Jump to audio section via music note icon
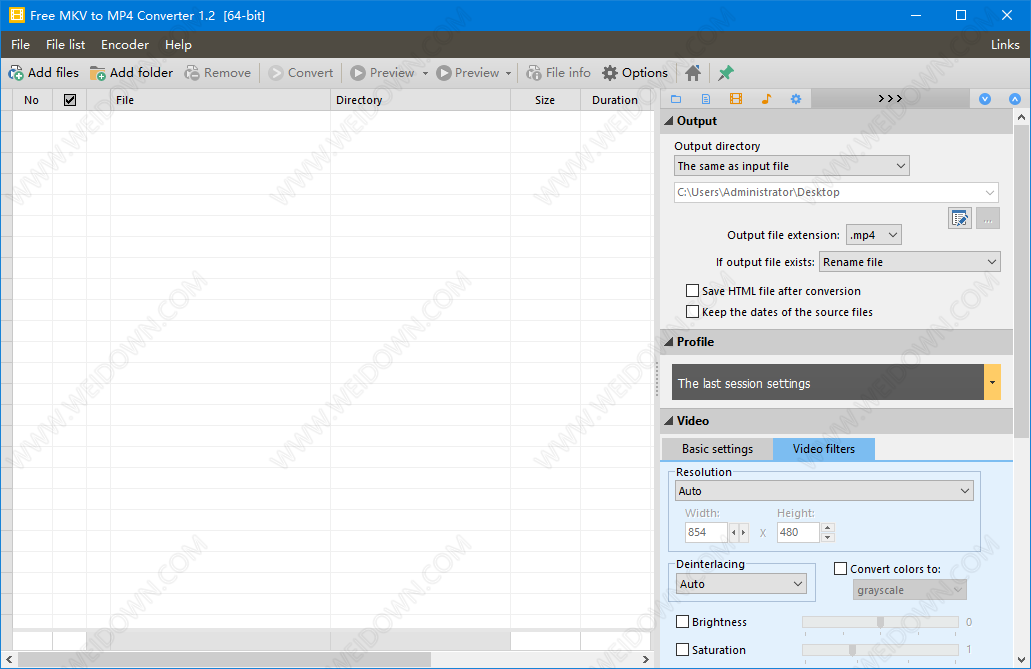This screenshot has width=1031, height=669. point(766,99)
